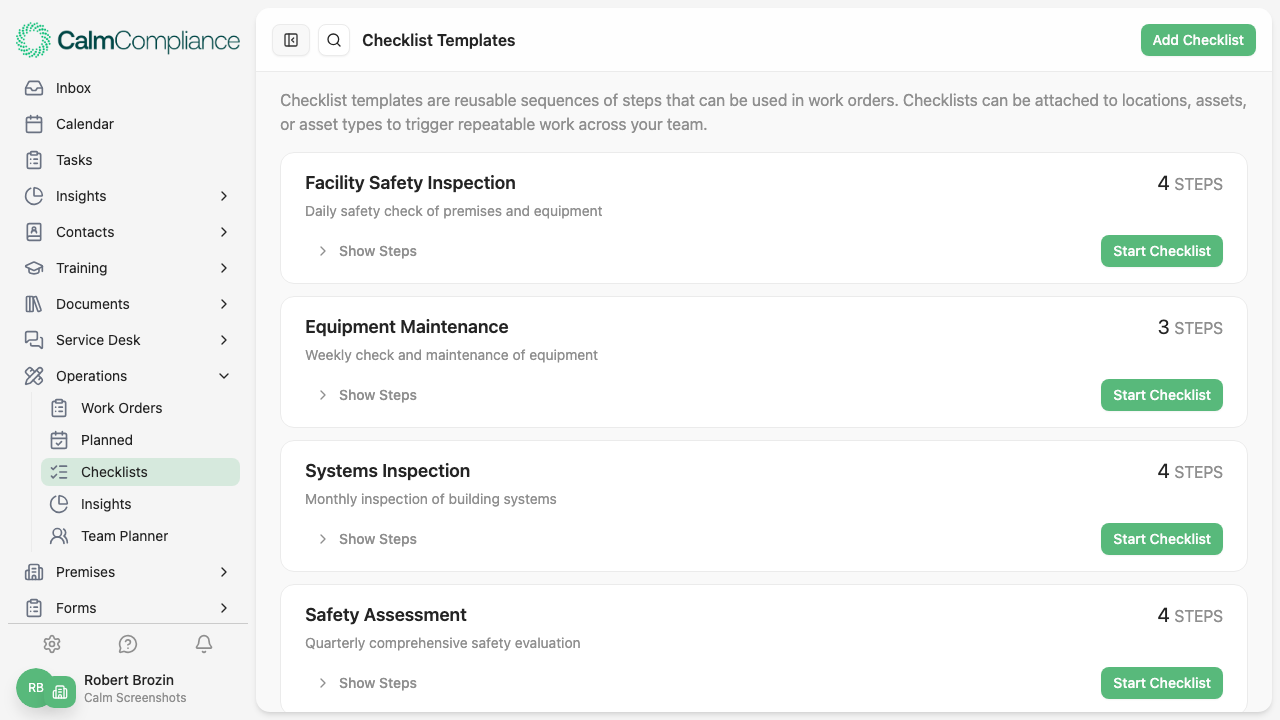Show Steps for Systems Inspection
1280x720 pixels.
coord(367,539)
